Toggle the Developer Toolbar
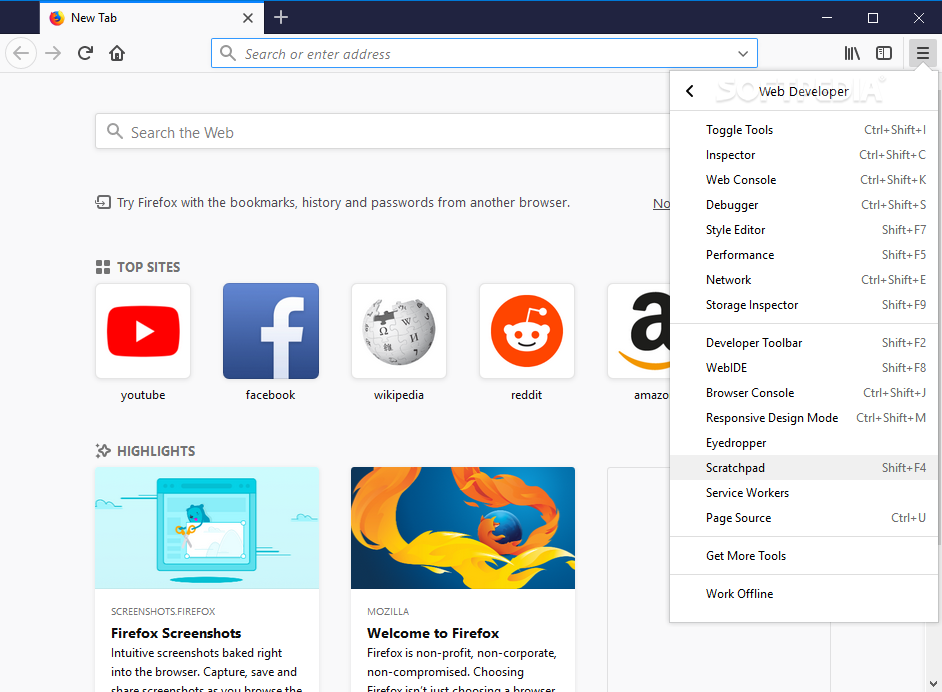The image size is (942, 692). [x=754, y=343]
